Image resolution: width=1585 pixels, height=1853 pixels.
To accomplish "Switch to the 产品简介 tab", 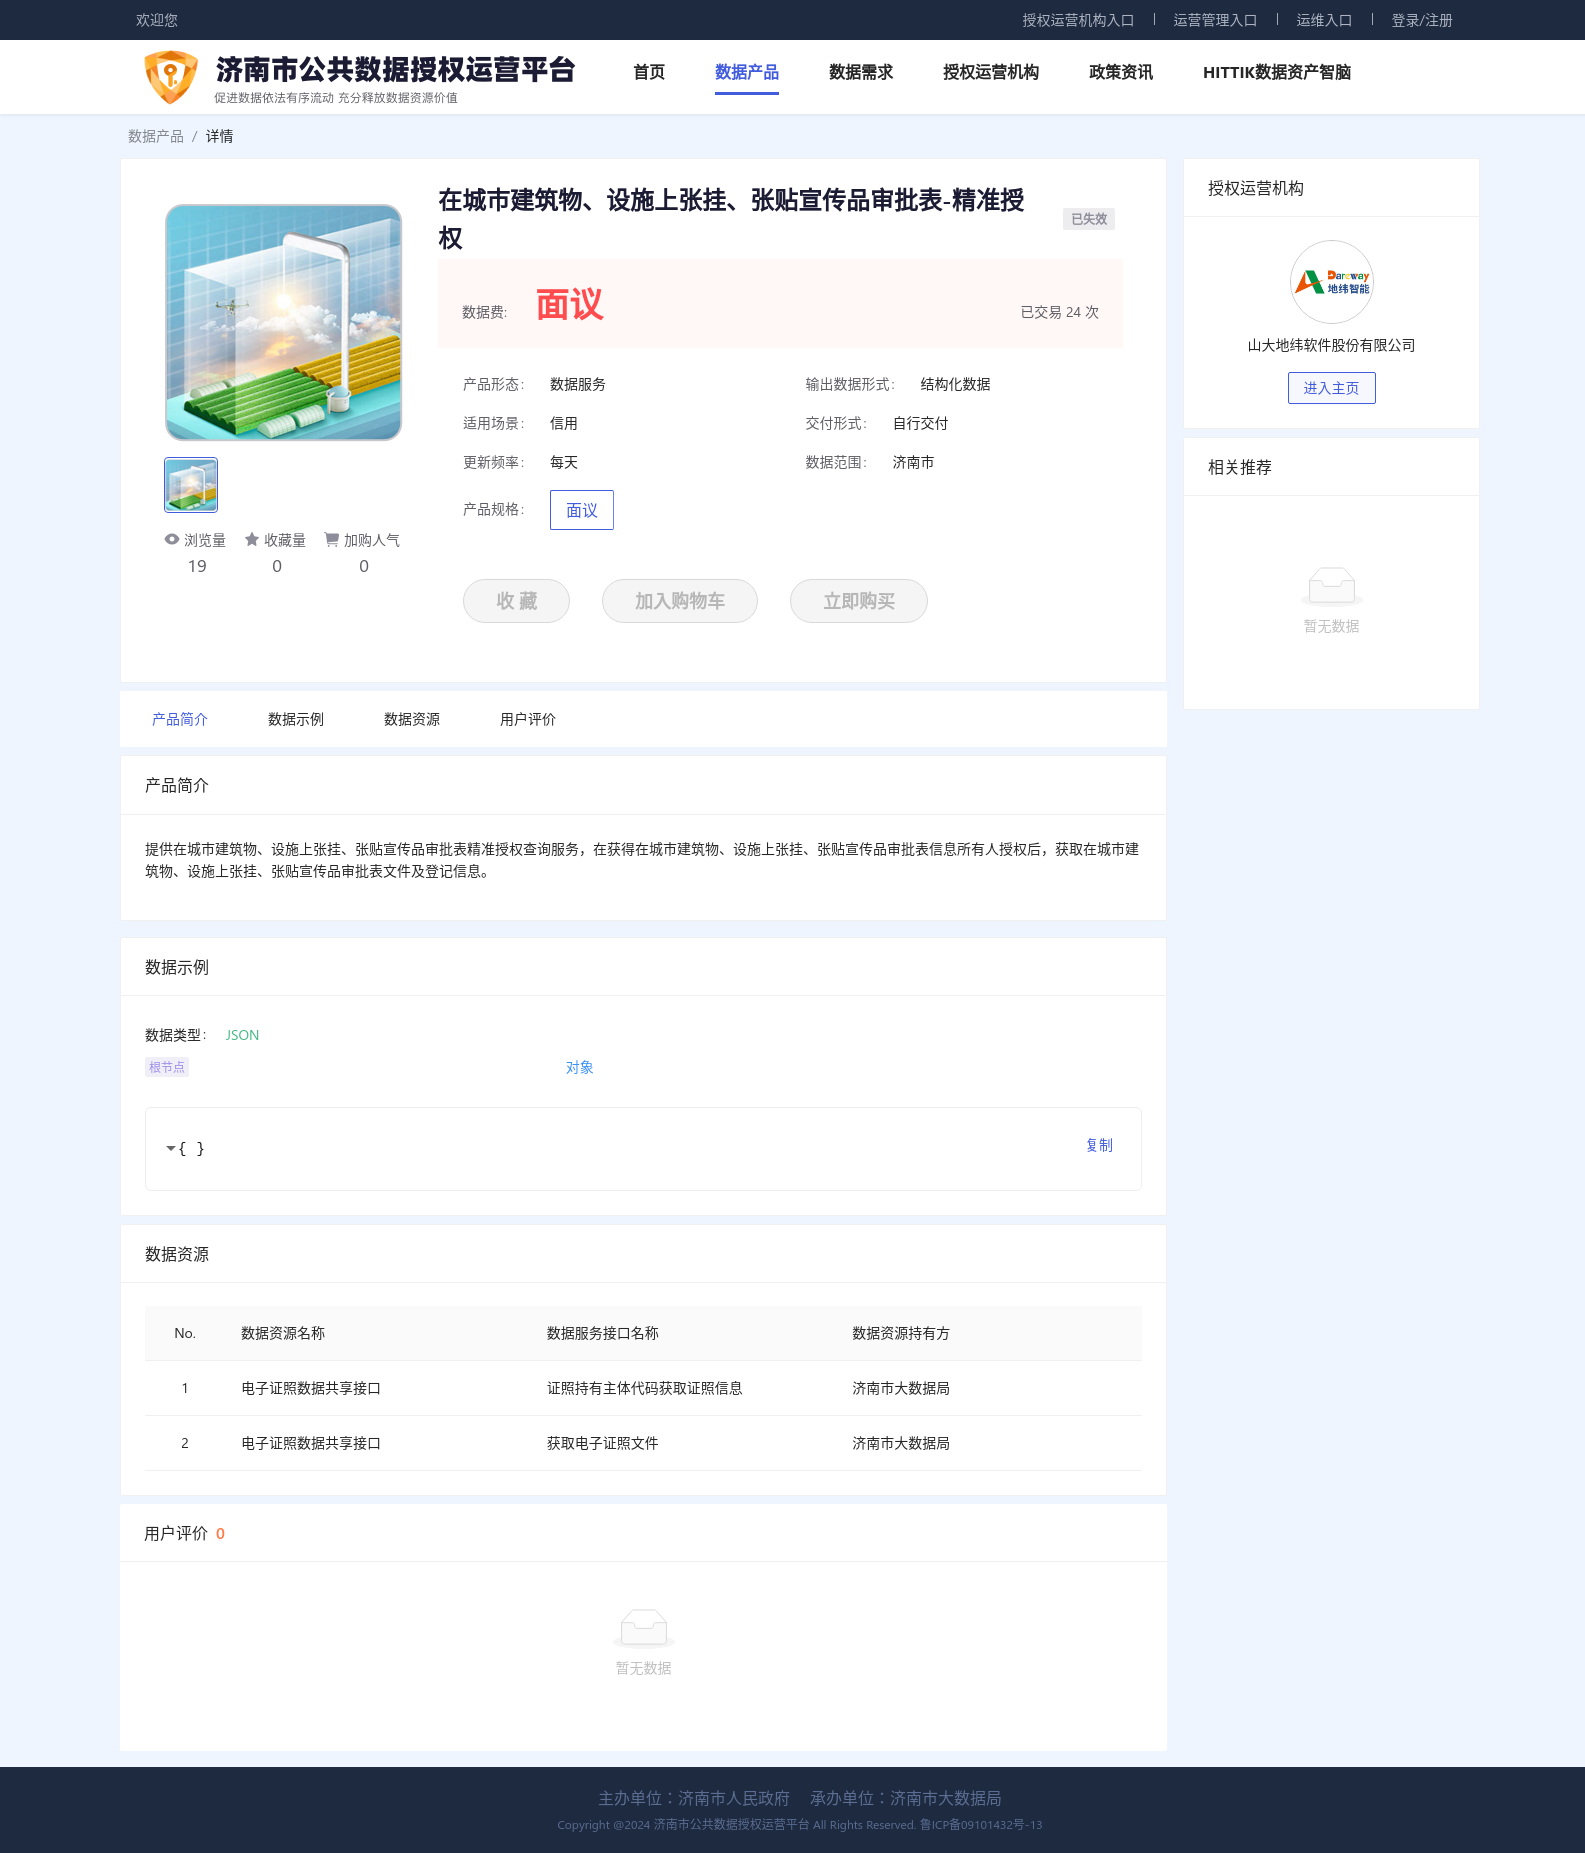I will 180,719.
